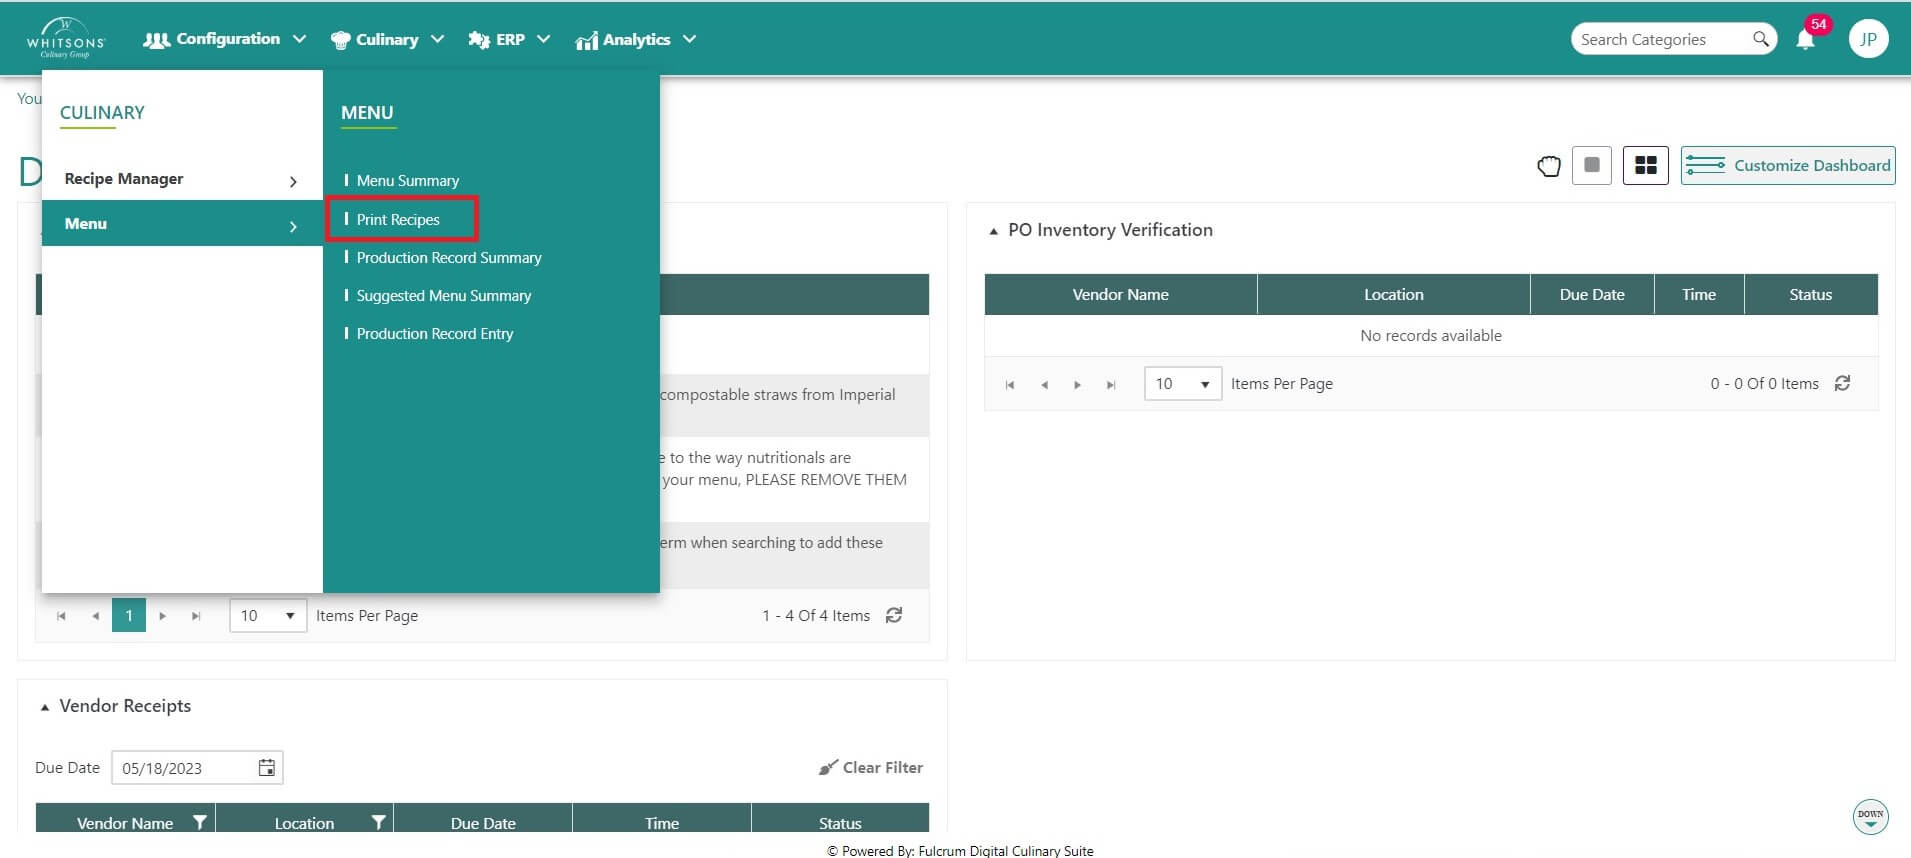Open Recipe Manager submenu
This screenshot has width=1911, height=858.
point(180,179)
